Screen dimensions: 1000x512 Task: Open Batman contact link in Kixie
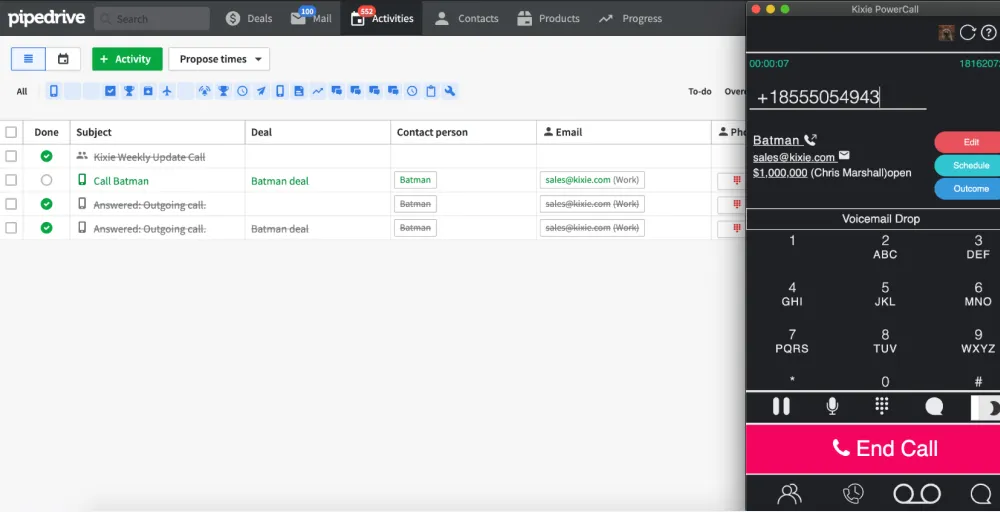[x=776, y=140]
